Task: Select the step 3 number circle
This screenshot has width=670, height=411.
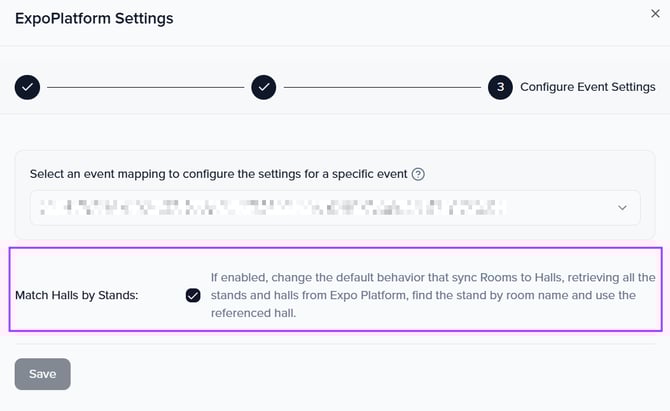Action: (x=501, y=87)
